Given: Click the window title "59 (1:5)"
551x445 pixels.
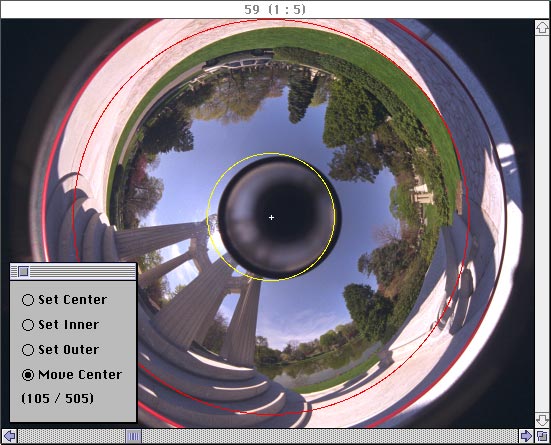Looking at the screenshot, I should coord(275,9).
